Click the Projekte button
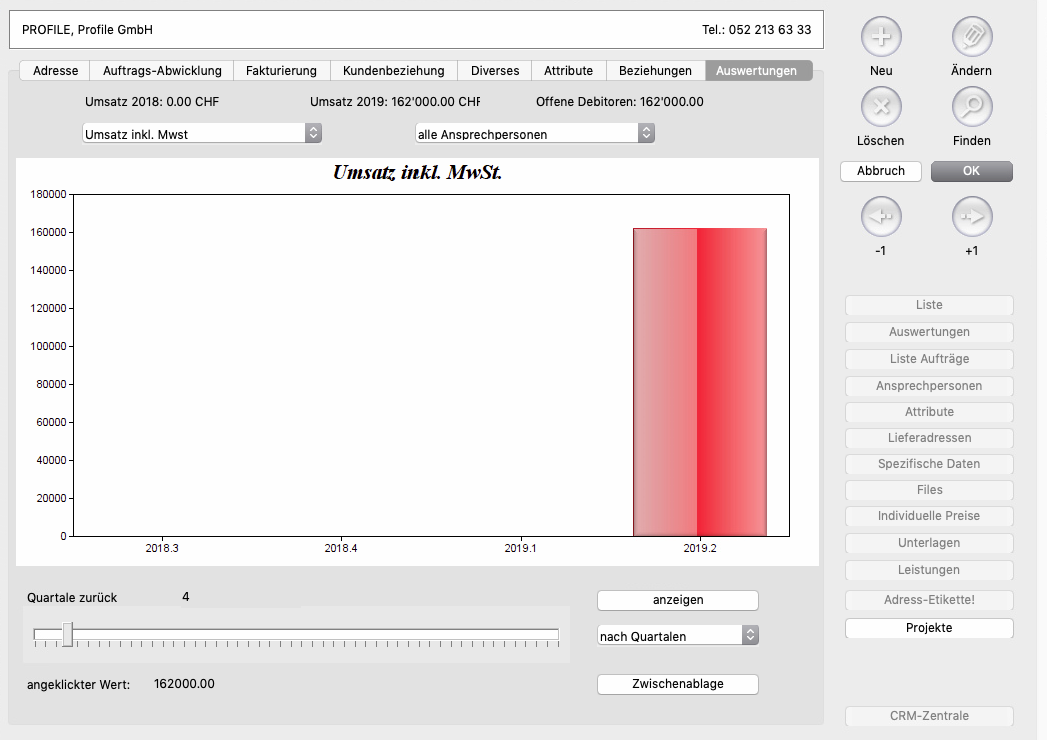The height and width of the screenshot is (740, 1047). tap(929, 628)
